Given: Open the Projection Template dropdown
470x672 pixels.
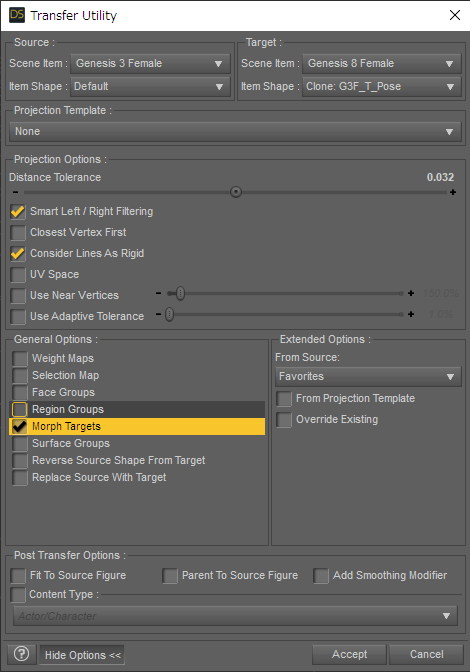Looking at the screenshot, I should click(x=235, y=132).
